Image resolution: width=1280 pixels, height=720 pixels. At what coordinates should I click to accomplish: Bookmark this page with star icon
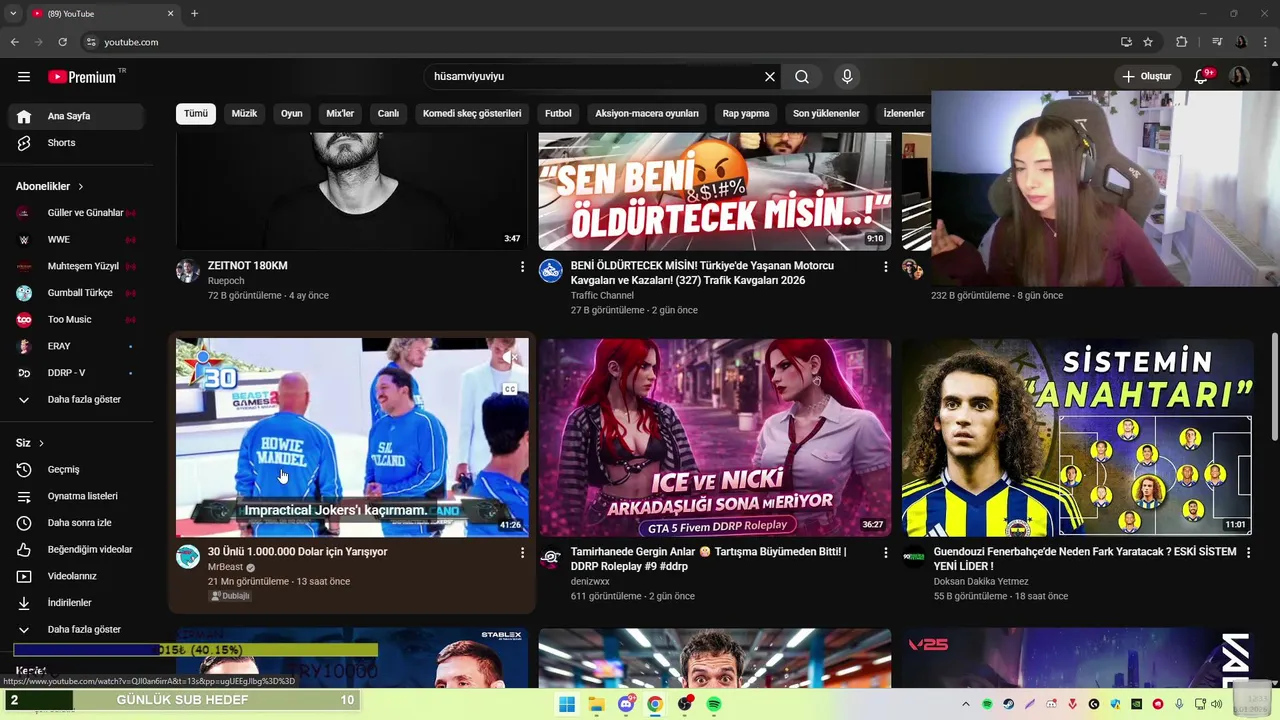click(x=1148, y=42)
